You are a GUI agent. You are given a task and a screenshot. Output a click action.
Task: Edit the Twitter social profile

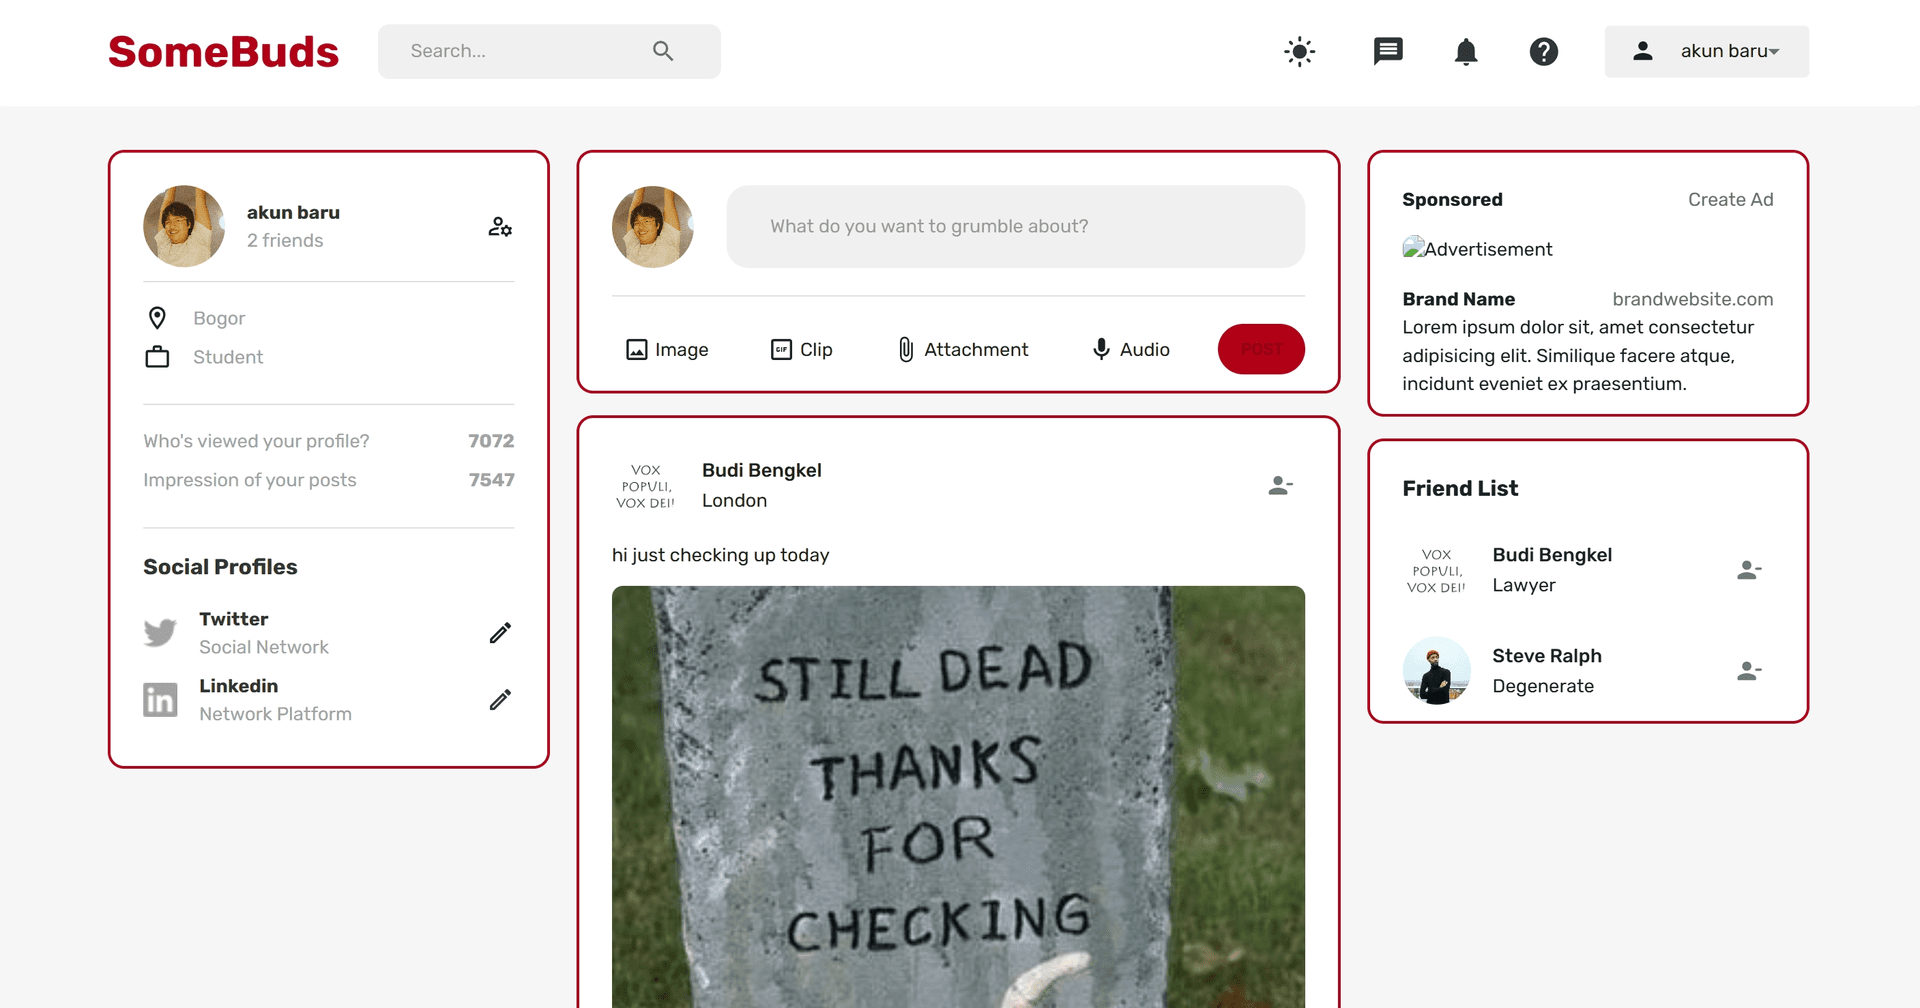coord(500,633)
